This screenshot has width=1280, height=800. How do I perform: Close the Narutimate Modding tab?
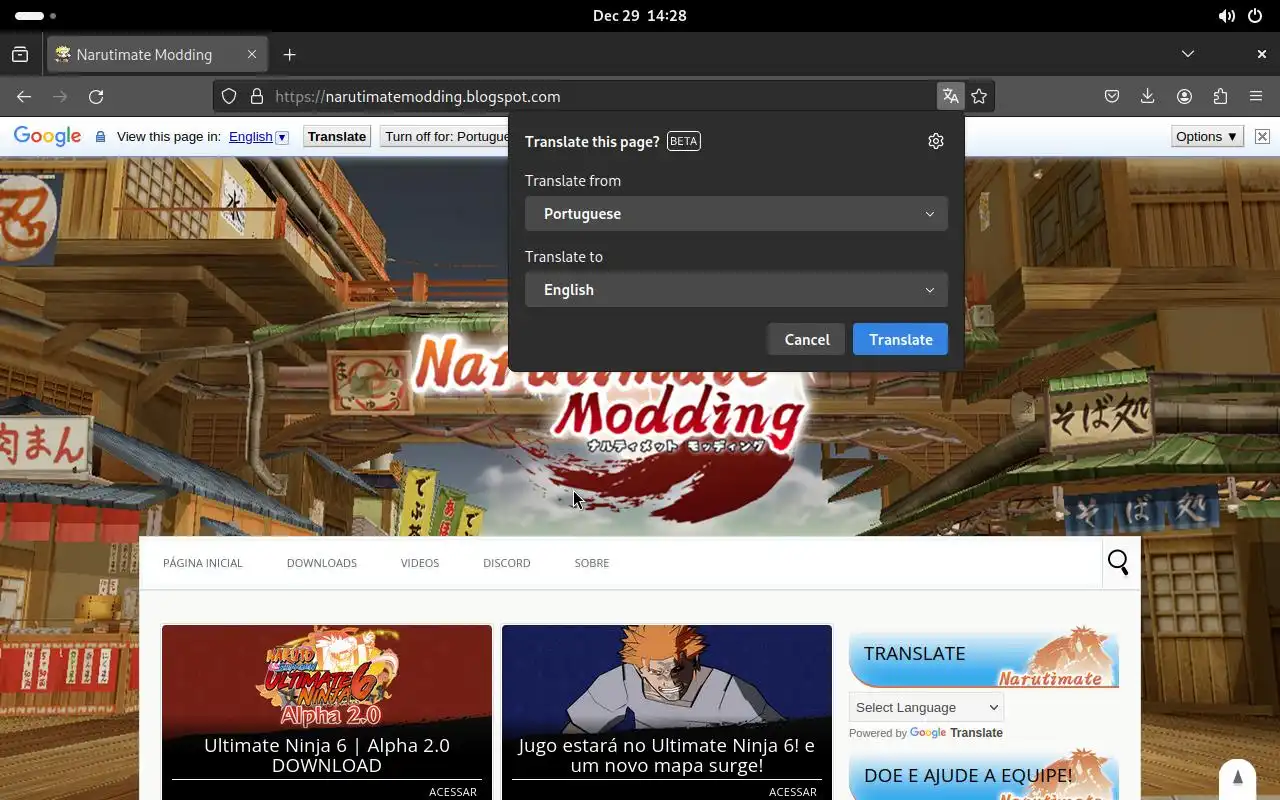click(252, 55)
